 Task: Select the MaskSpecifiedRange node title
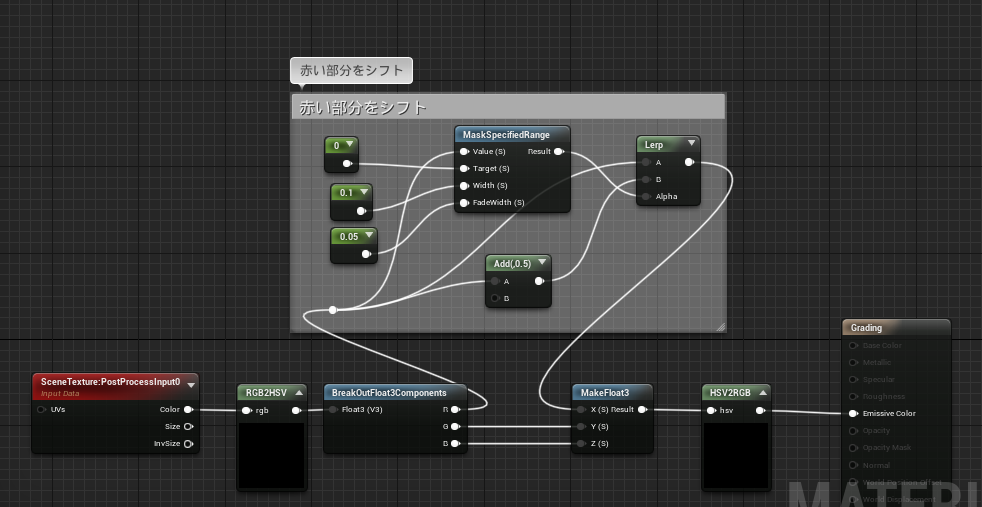pos(506,135)
